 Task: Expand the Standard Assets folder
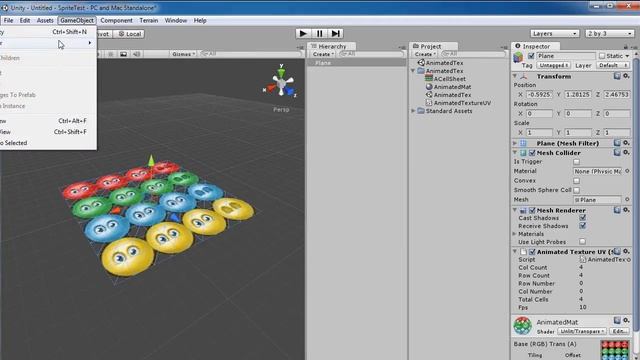pyautogui.click(x=413, y=111)
